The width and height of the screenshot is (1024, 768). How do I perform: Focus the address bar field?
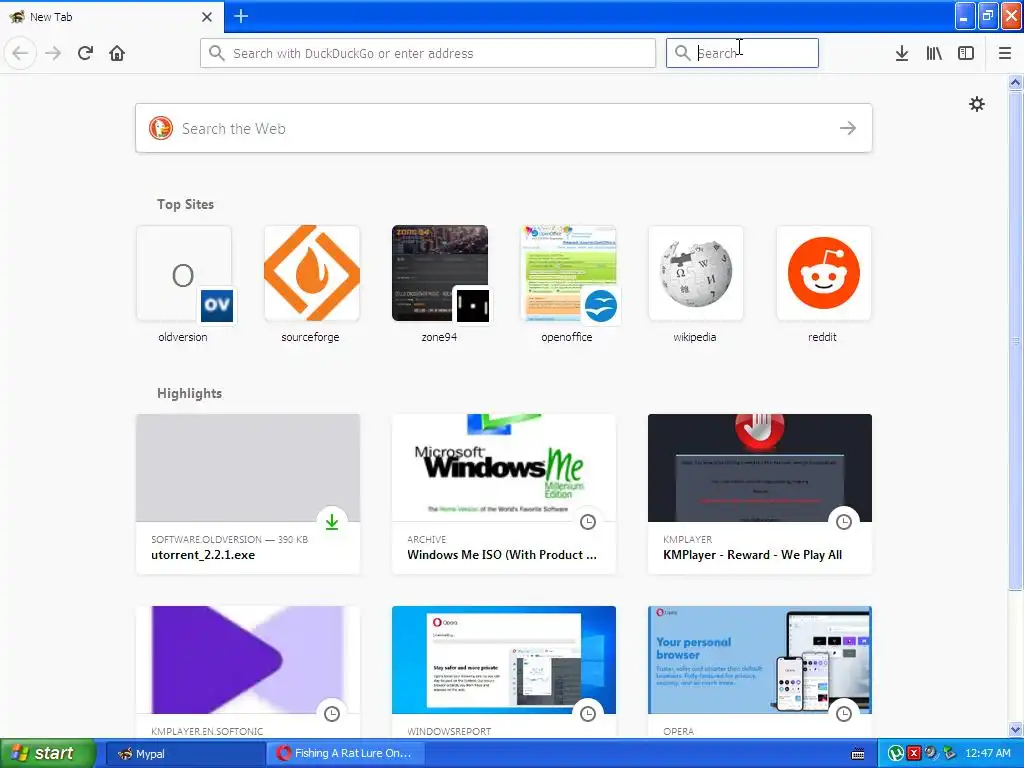pyautogui.click(x=428, y=53)
